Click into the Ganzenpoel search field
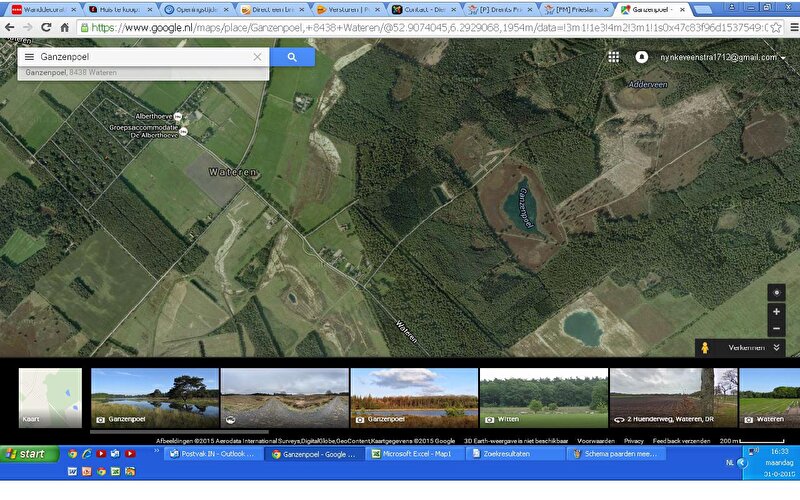 144,57
